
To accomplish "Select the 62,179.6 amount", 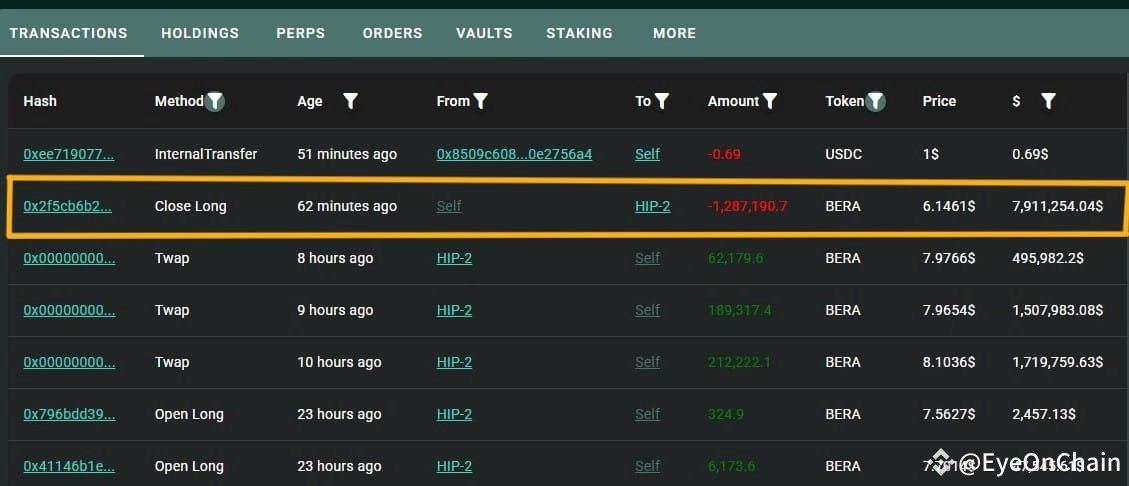I will coord(736,258).
